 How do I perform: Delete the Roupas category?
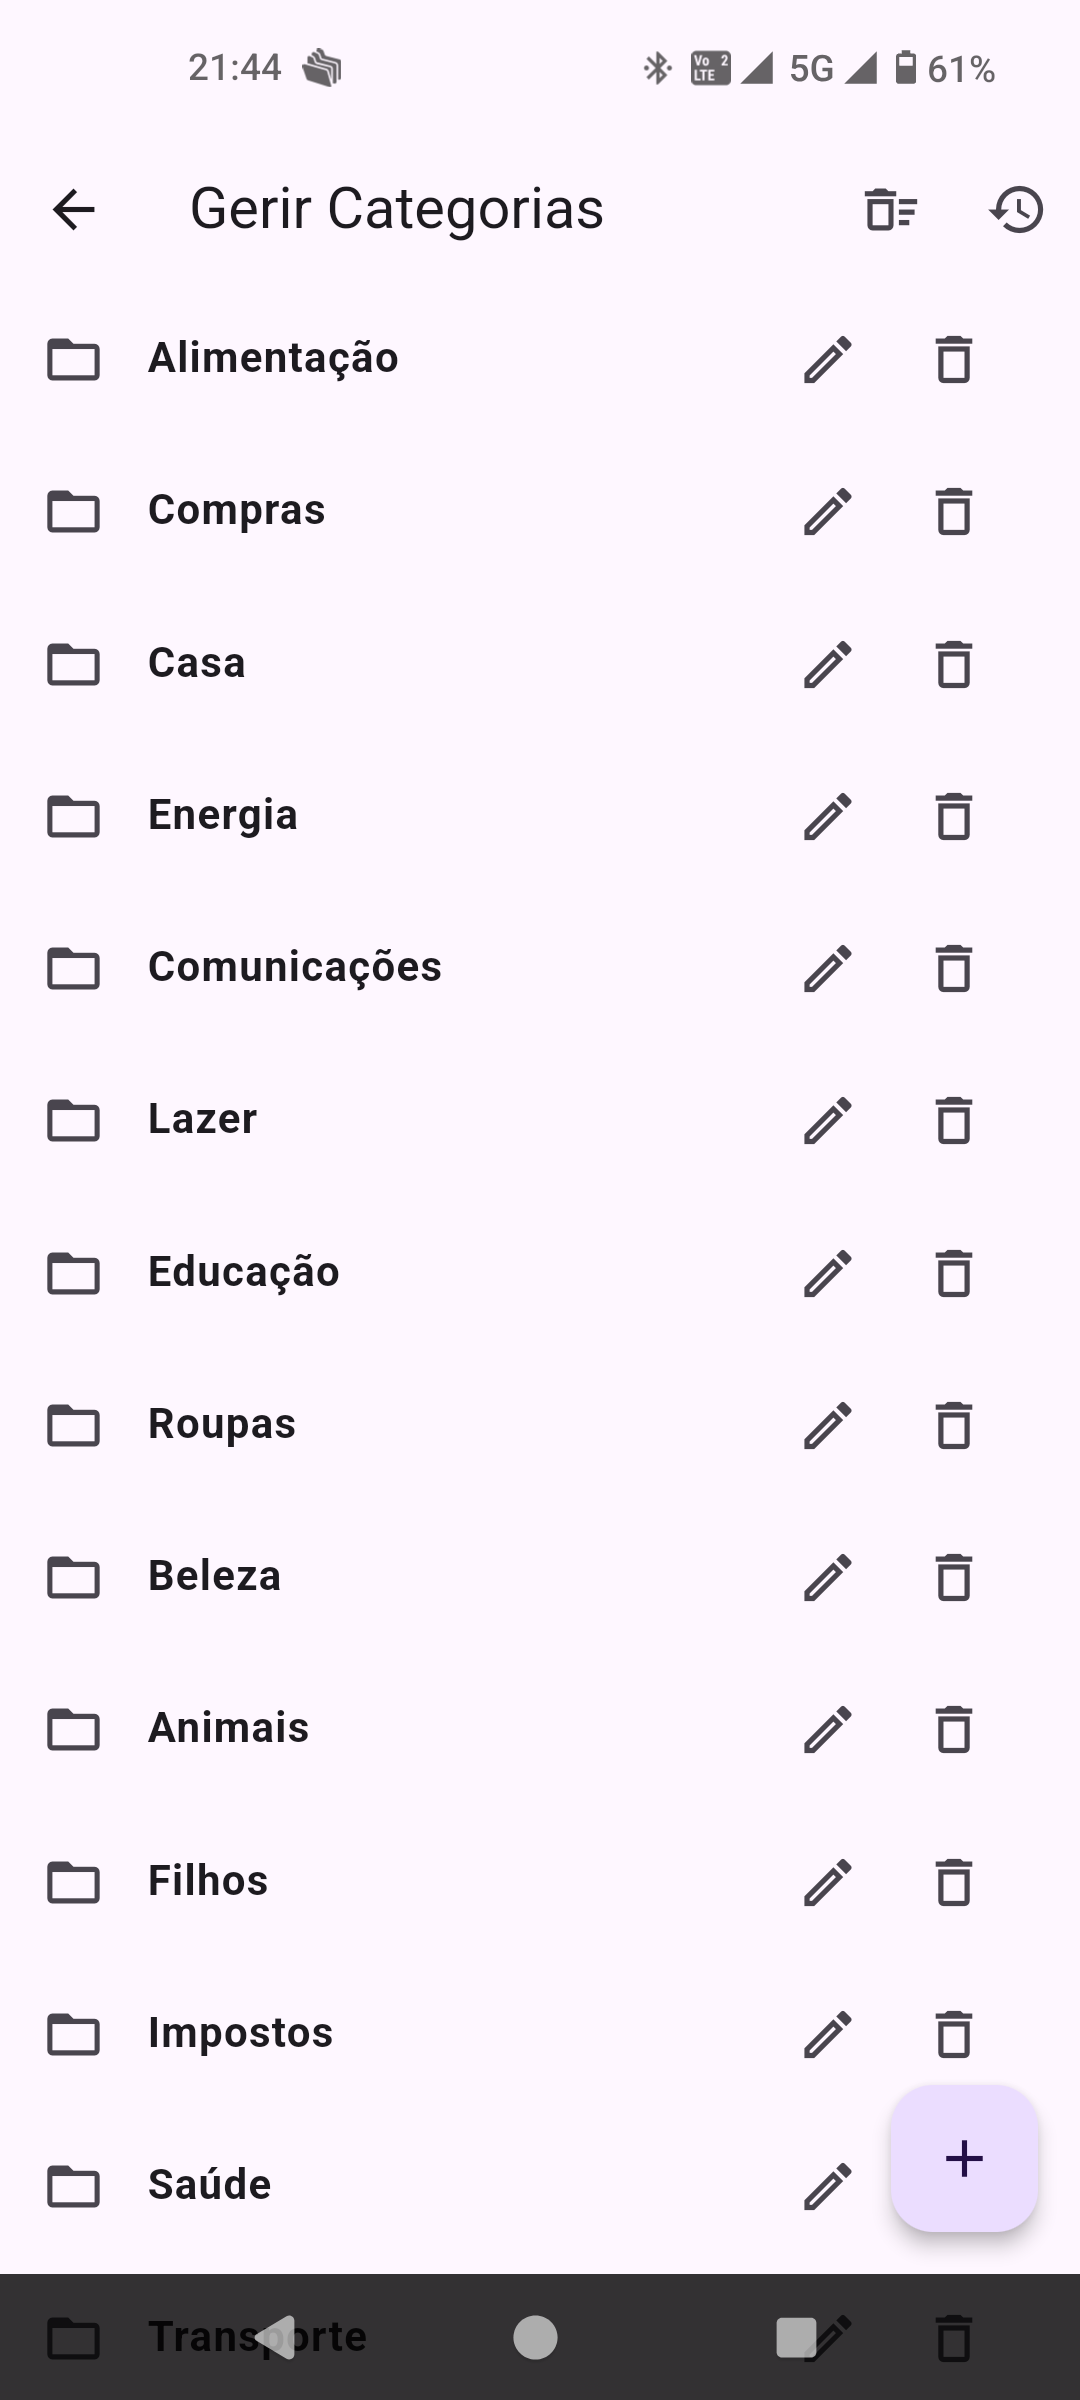(x=954, y=1426)
